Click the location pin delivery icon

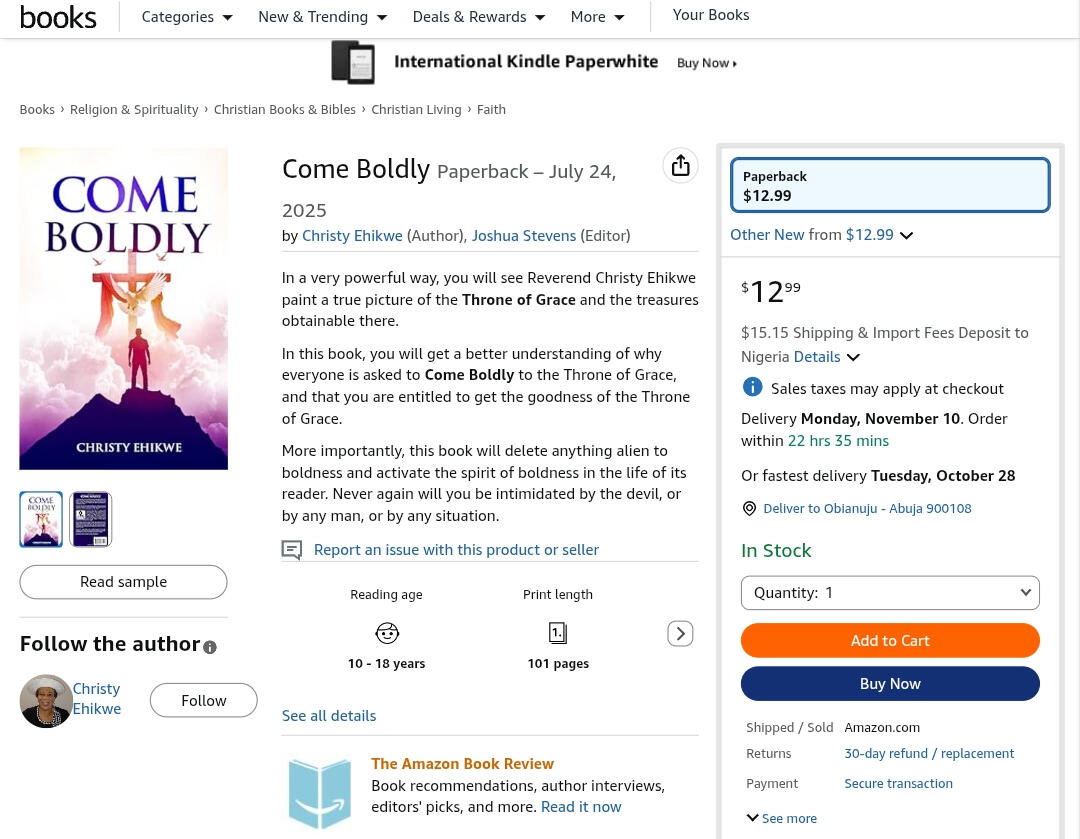[749, 509]
